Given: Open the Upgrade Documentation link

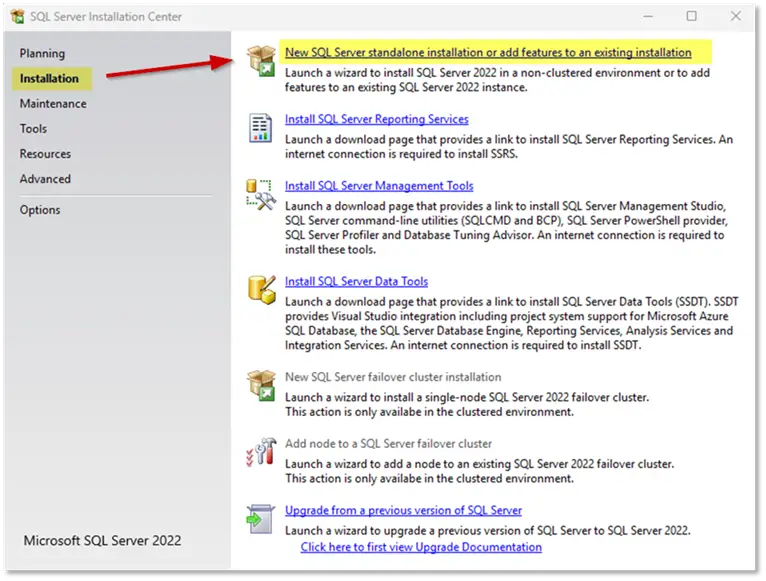Looking at the screenshot, I should [x=421, y=547].
